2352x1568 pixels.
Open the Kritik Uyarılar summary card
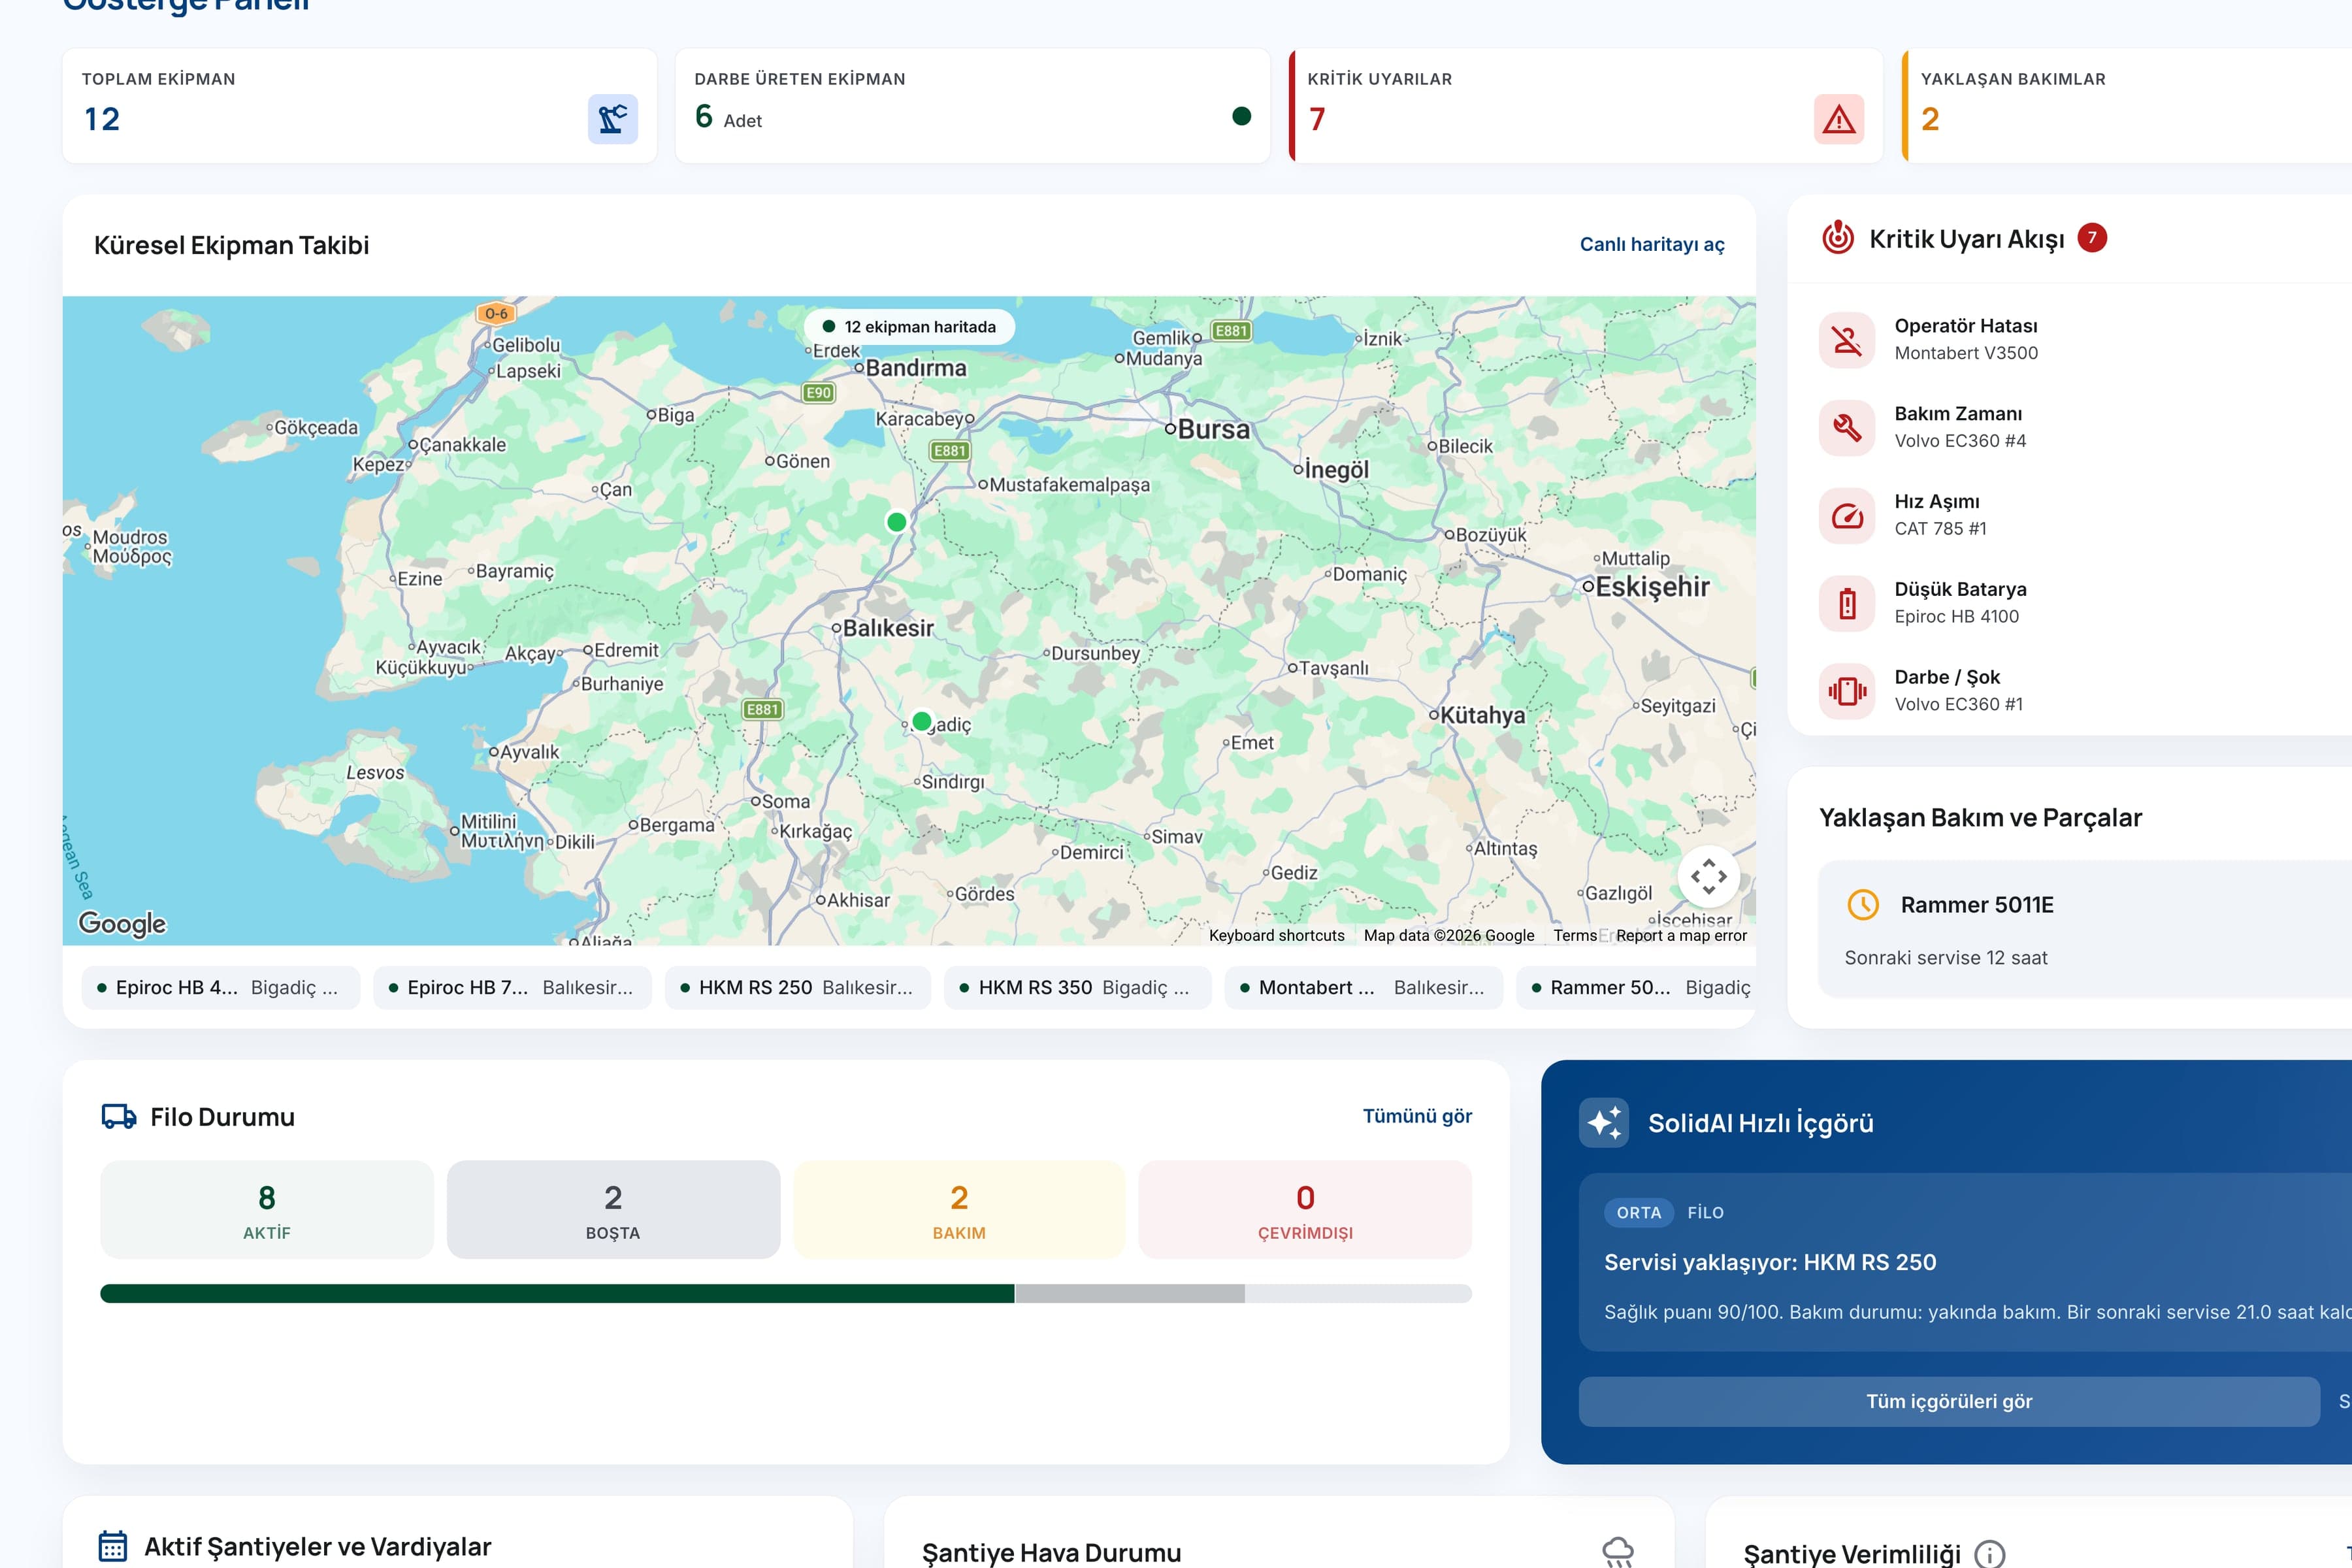click(1586, 106)
